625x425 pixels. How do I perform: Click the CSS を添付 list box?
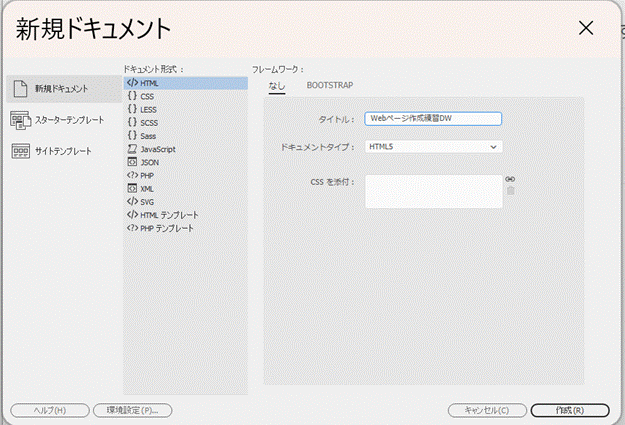click(432, 191)
